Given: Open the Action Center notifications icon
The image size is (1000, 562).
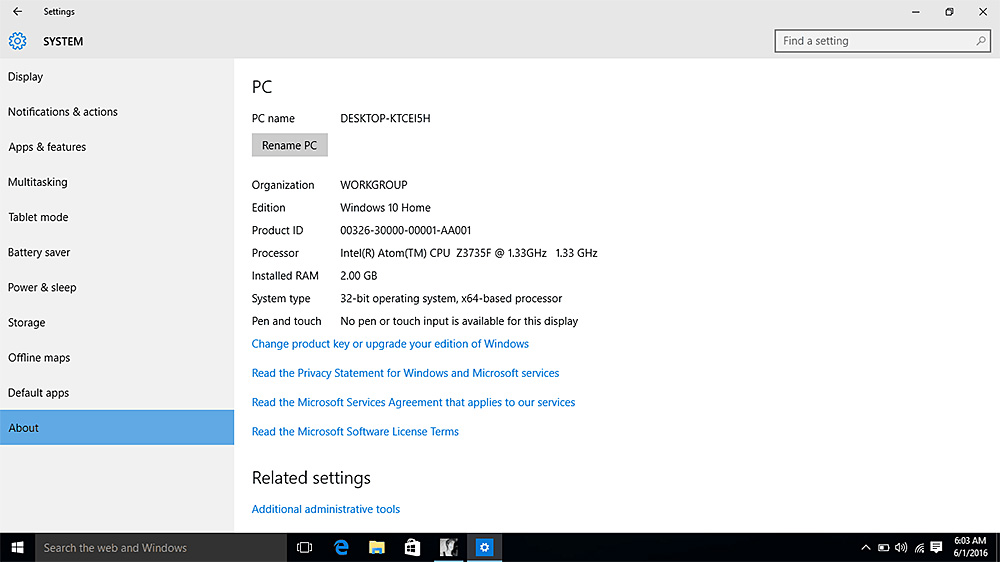Looking at the screenshot, I should coord(936,548).
